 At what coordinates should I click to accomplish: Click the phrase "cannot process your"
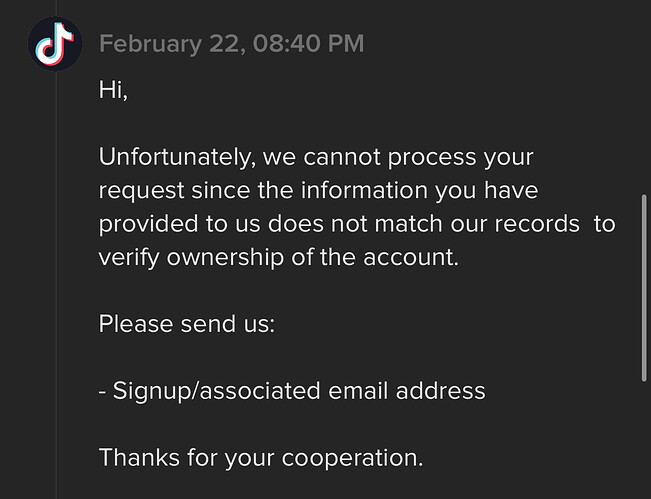418,158
